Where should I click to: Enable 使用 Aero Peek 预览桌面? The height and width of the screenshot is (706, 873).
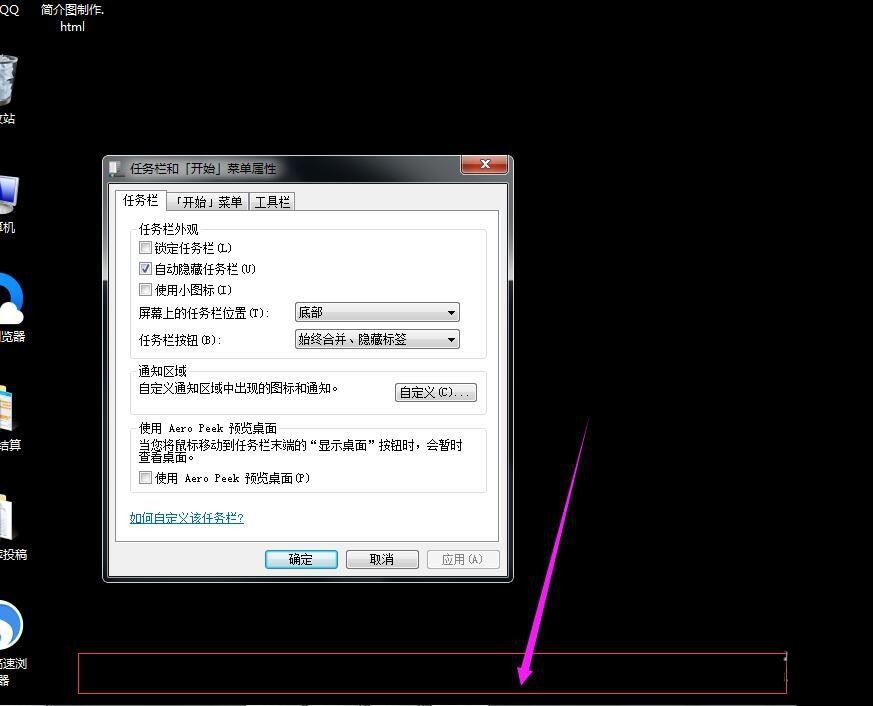(x=145, y=478)
